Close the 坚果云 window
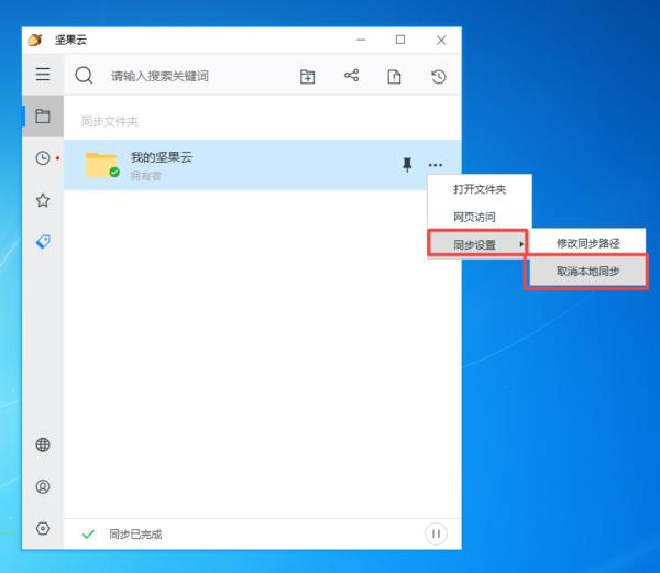This screenshot has height=573, width=660. coord(441,40)
